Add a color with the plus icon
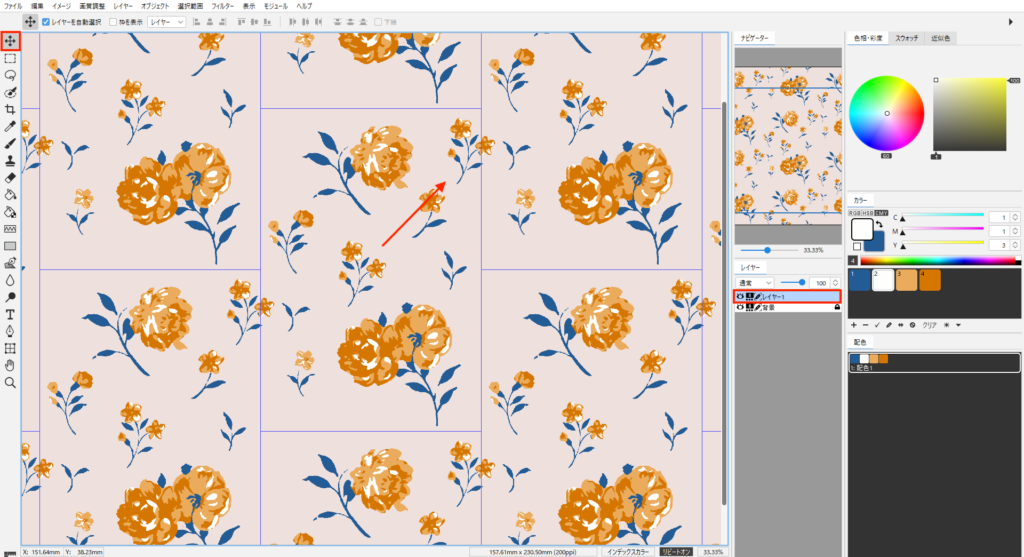This screenshot has height=557, width=1024. tap(854, 325)
